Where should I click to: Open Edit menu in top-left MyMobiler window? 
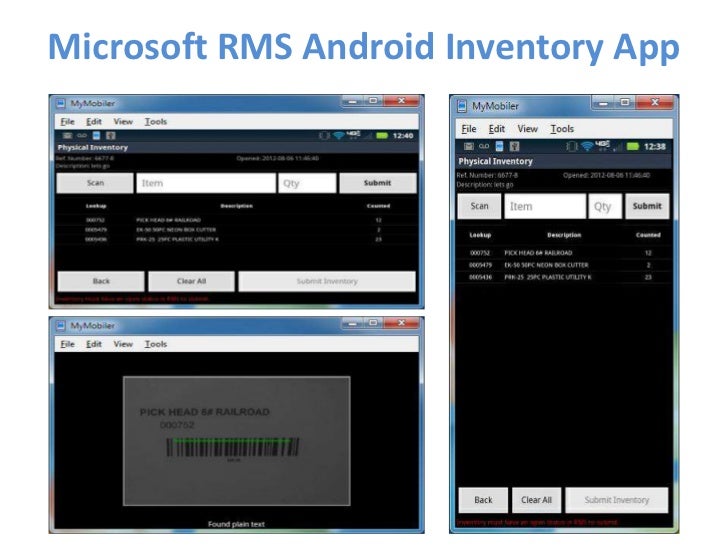tap(94, 122)
